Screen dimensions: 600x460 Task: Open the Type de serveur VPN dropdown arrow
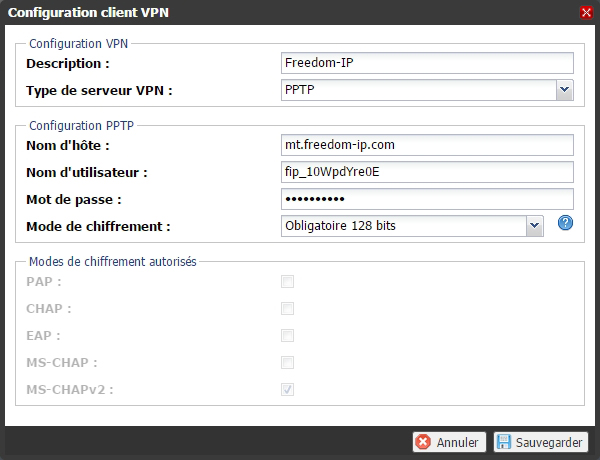(x=564, y=91)
